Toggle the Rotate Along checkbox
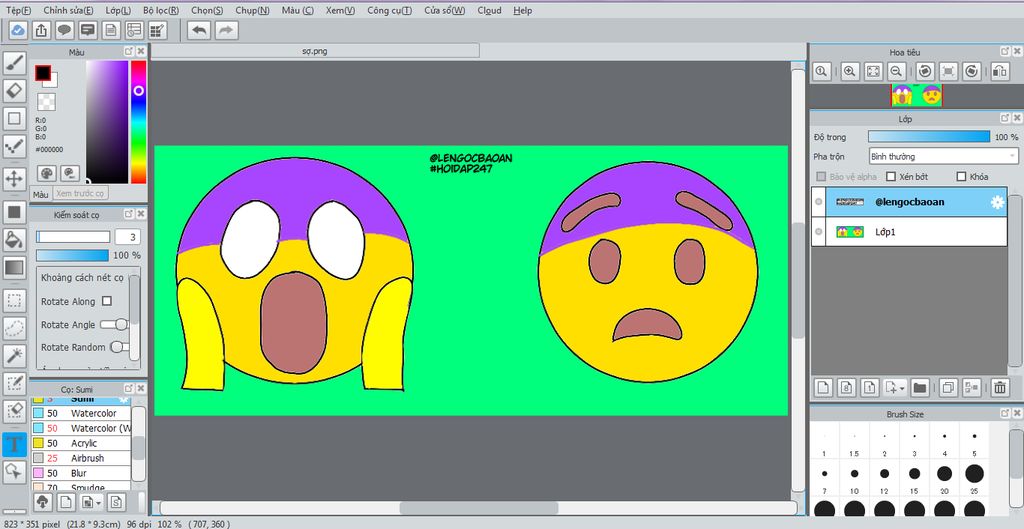The image size is (1024, 529). tap(106, 301)
